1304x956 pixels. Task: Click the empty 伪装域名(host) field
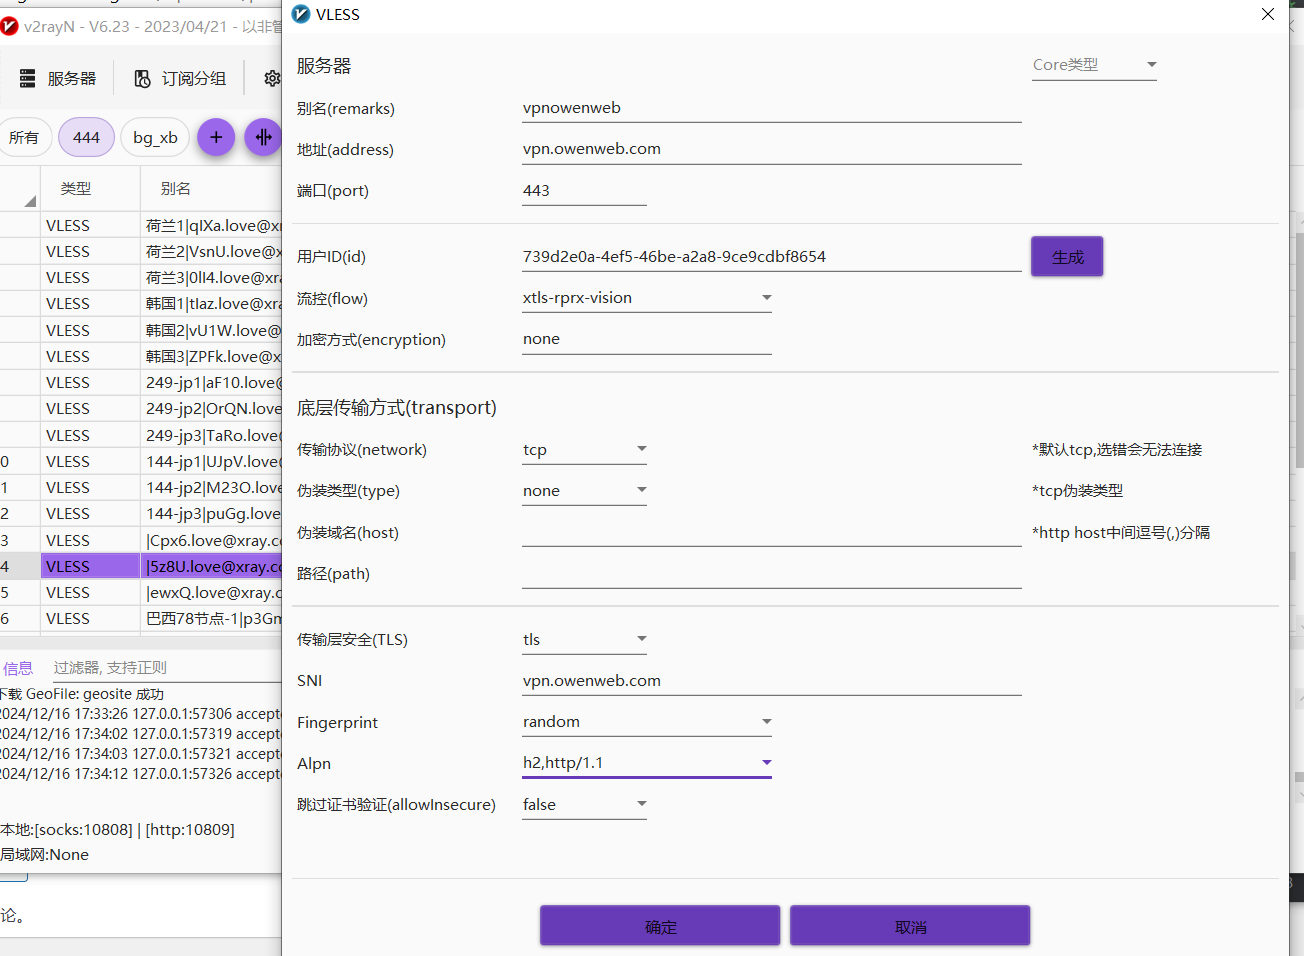771,533
